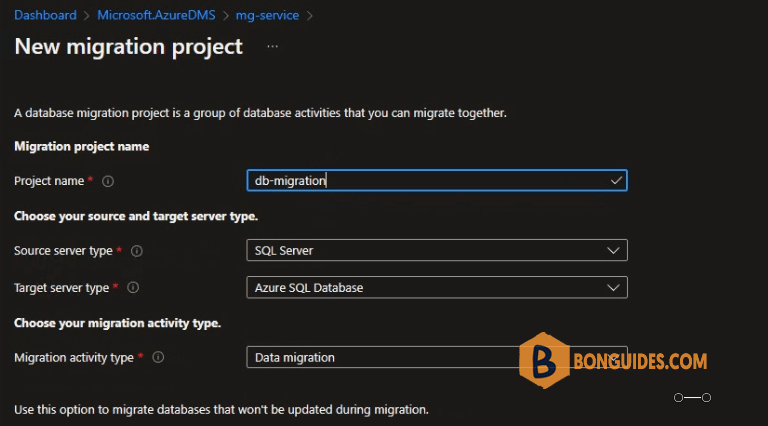Click validation checkmark in Project name field

pyautogui.click(x=616, y=181)
